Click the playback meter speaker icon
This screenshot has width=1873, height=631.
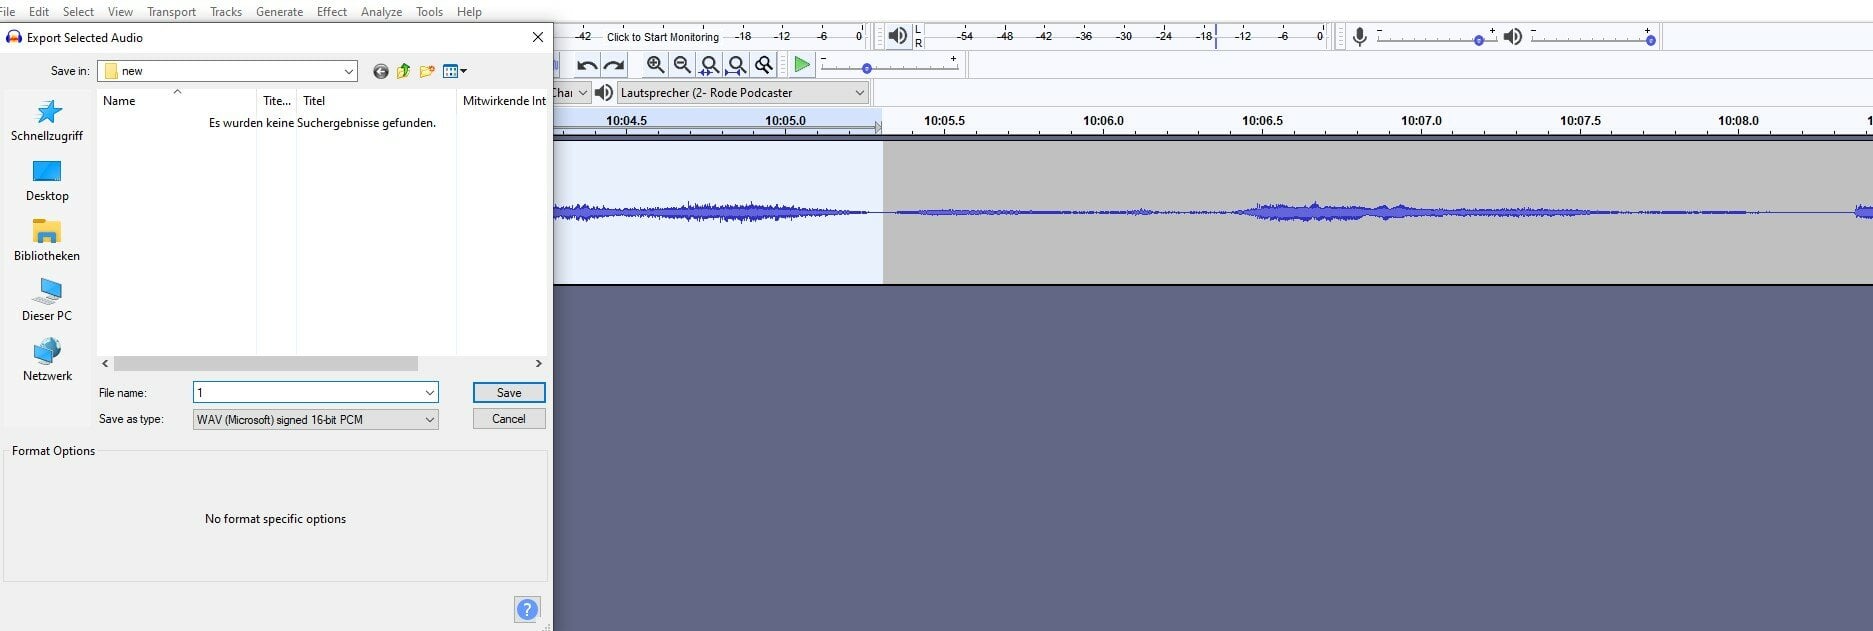[x=898, y=36]
